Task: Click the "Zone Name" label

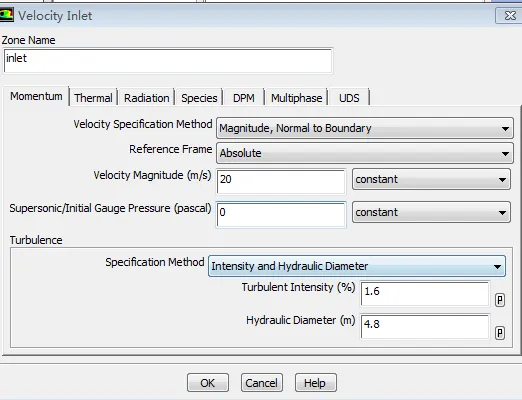Action: [x=28, y=40]
